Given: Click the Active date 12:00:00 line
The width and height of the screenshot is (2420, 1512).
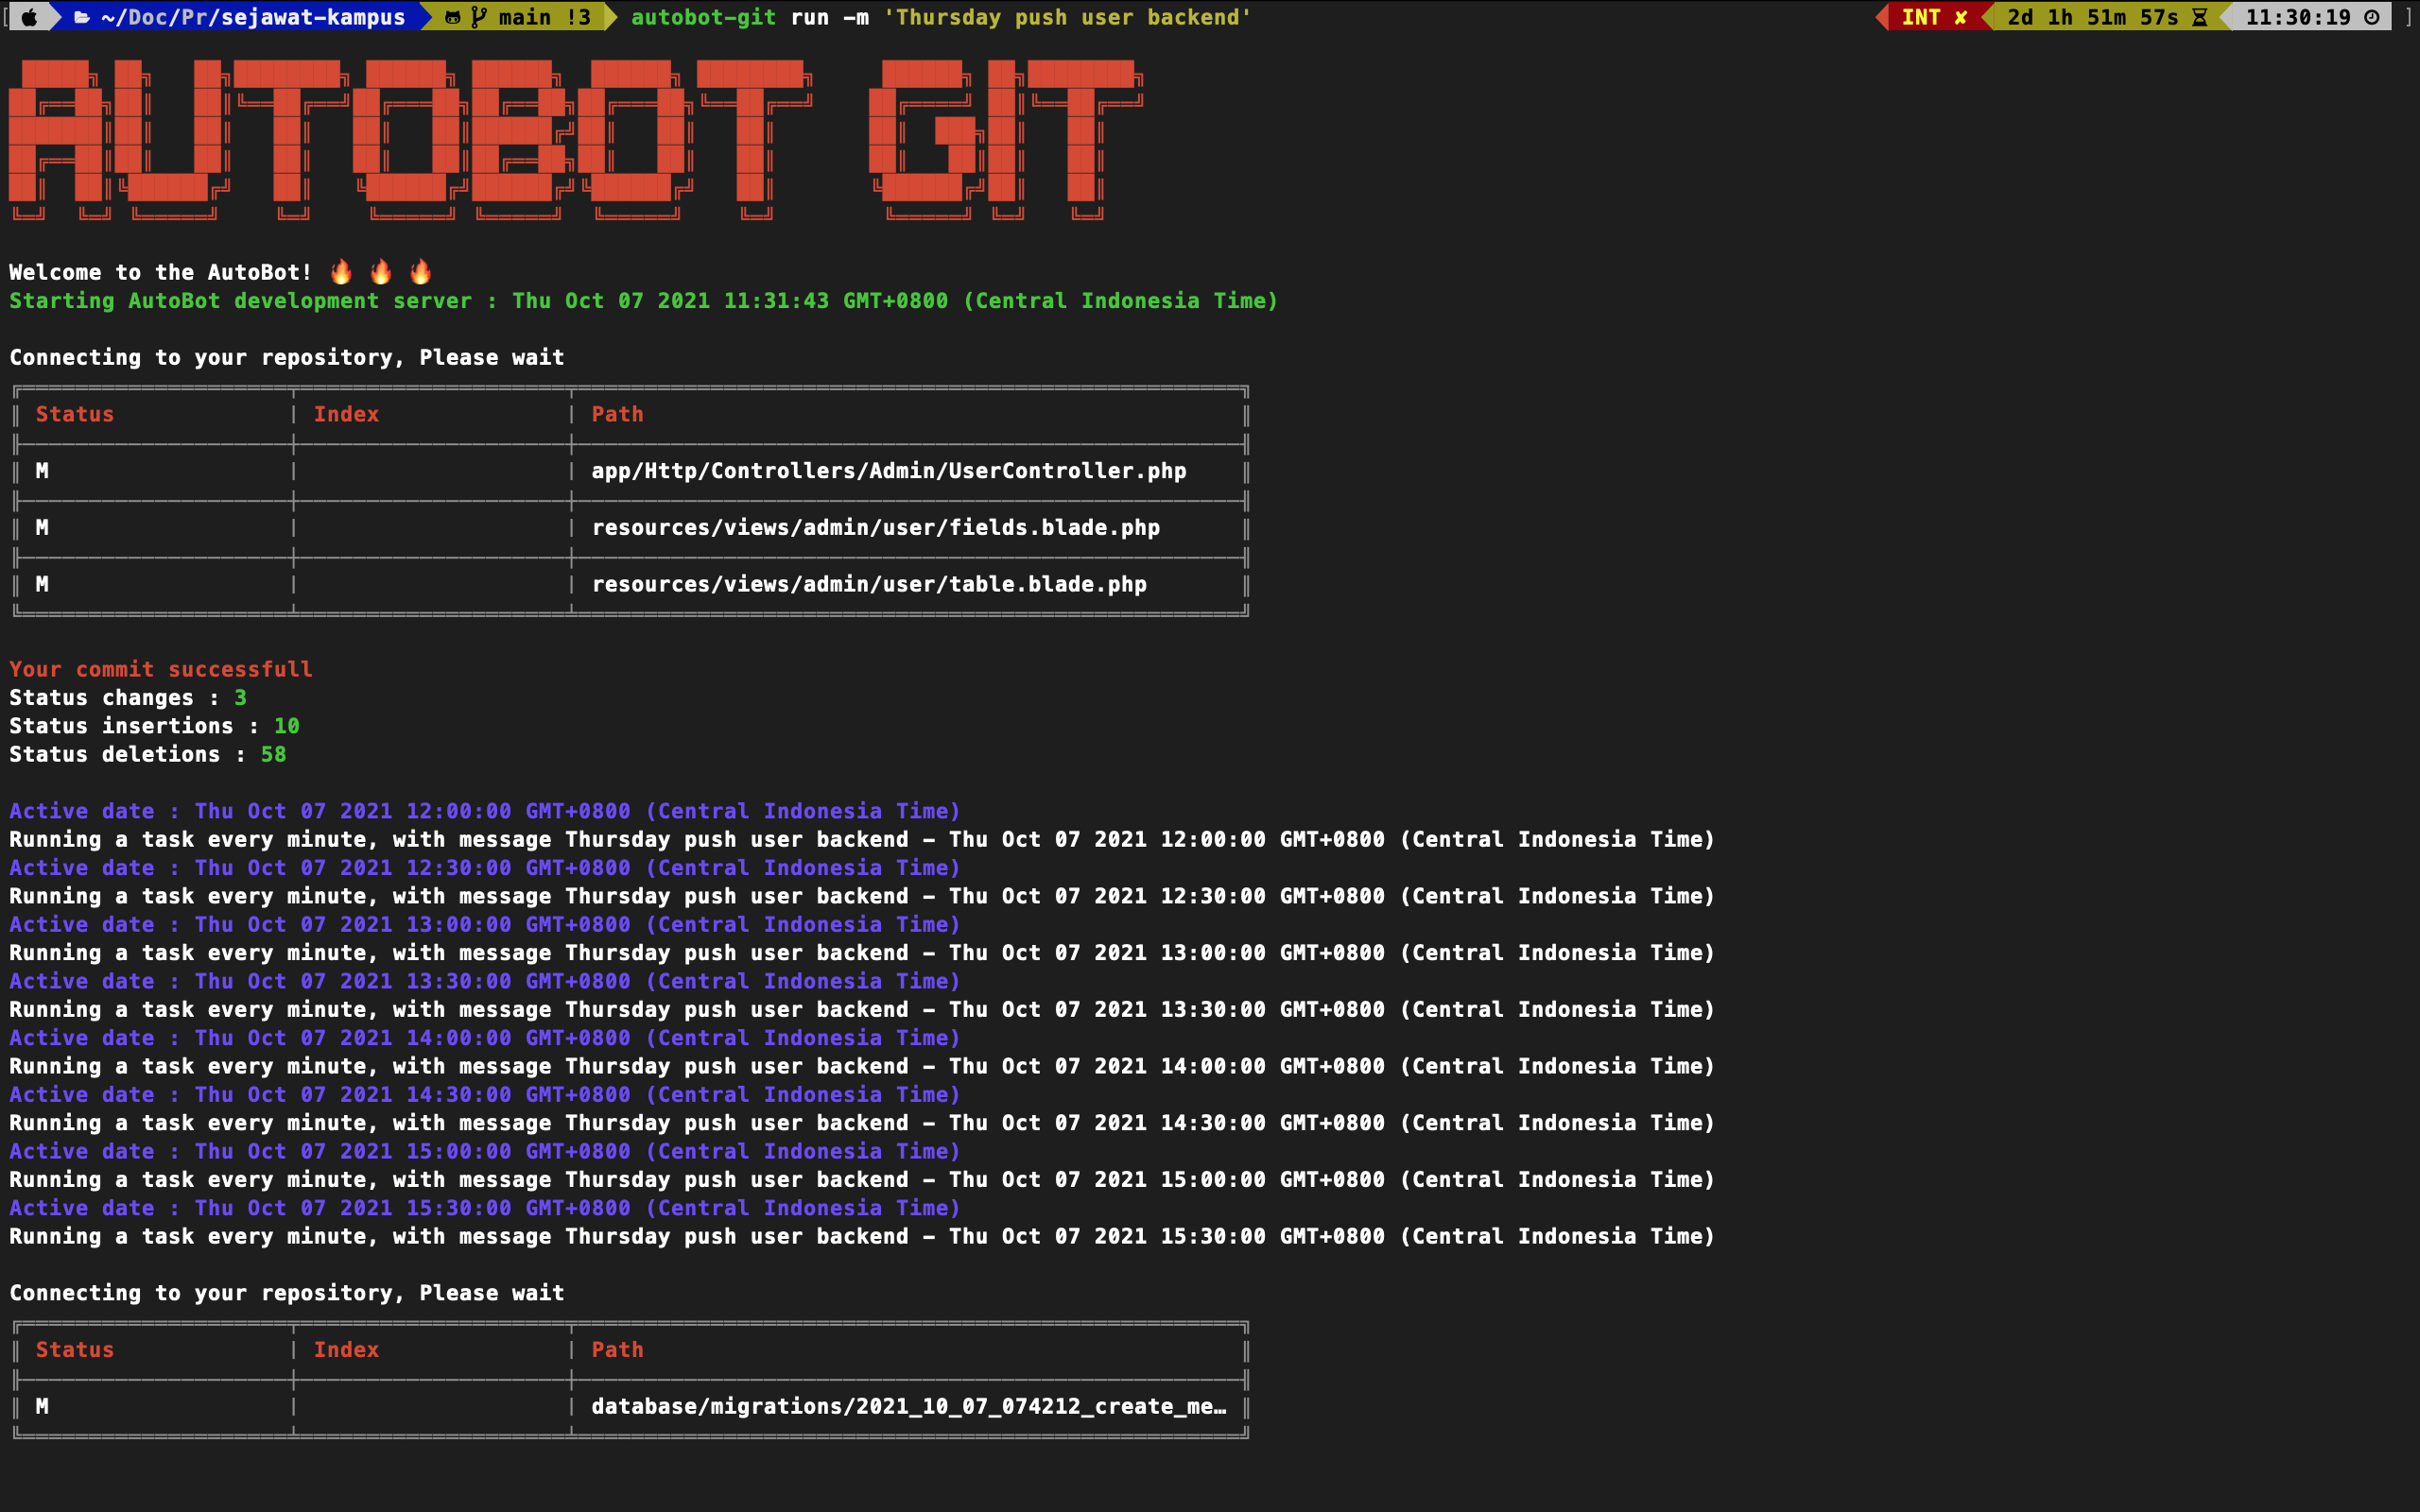Looking at the screenshot, I should click(484, 811).
